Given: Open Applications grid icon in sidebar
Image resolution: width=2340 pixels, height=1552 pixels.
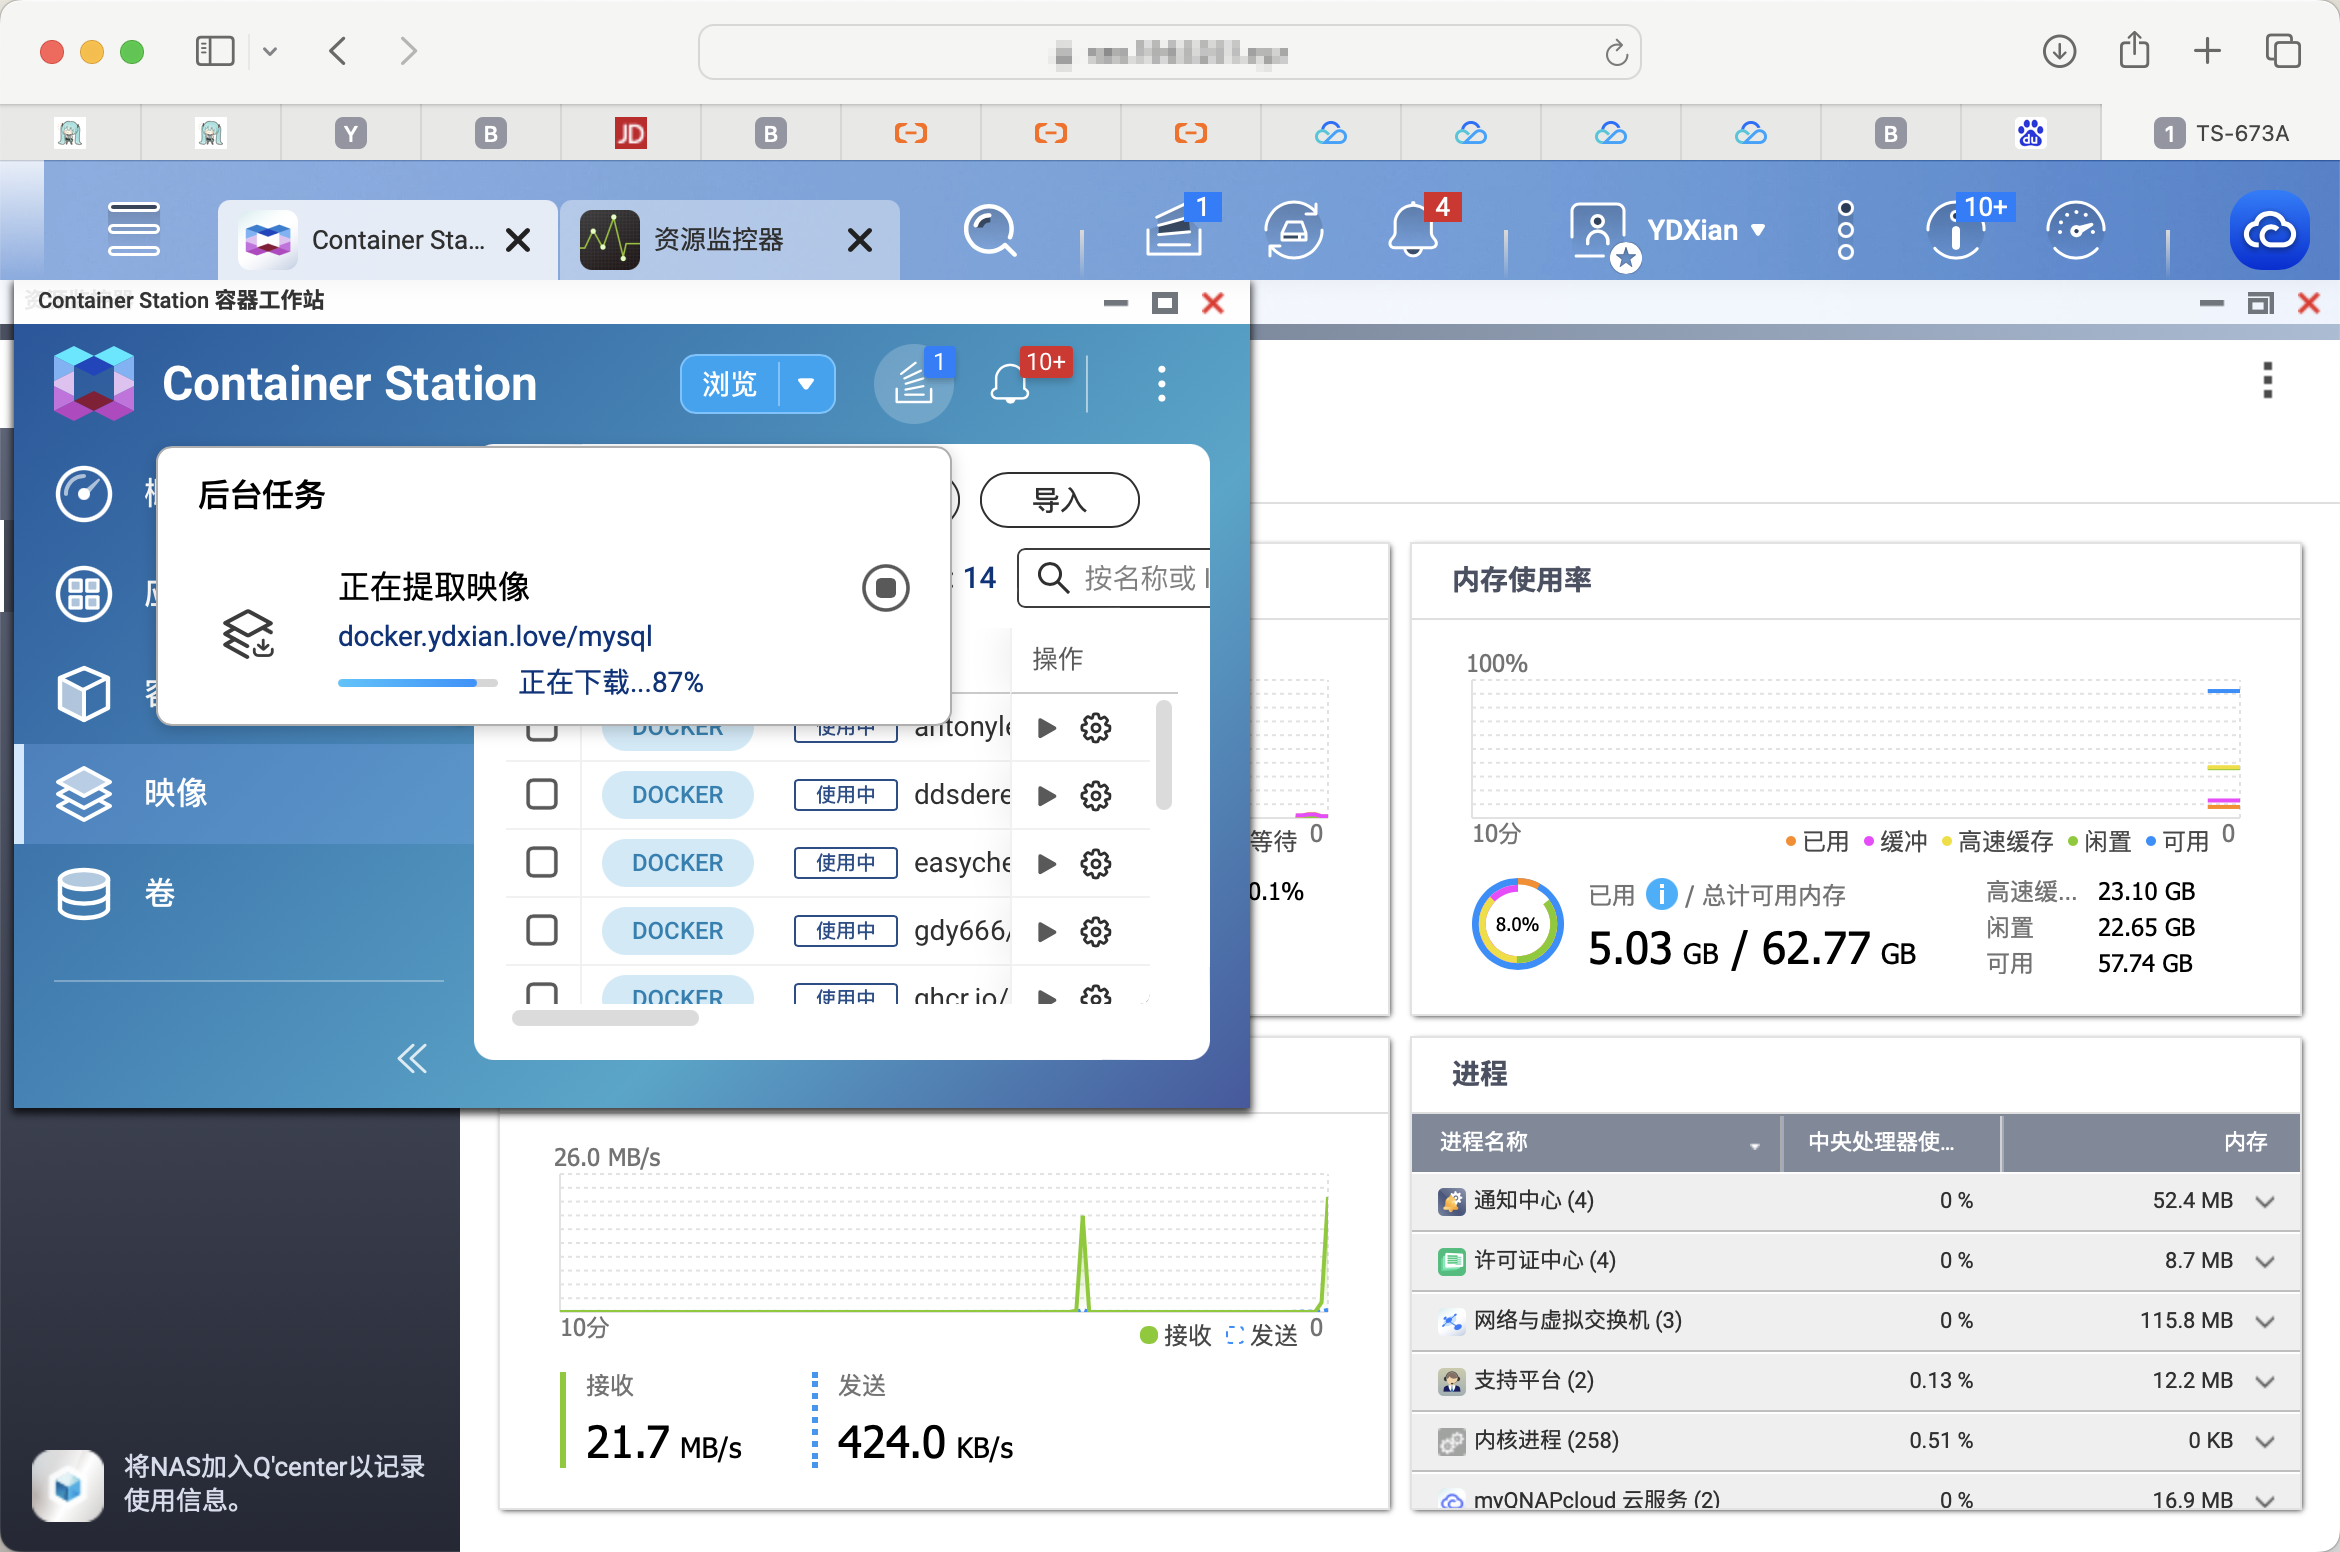Looking at the screenshot, I should point(84,594).
